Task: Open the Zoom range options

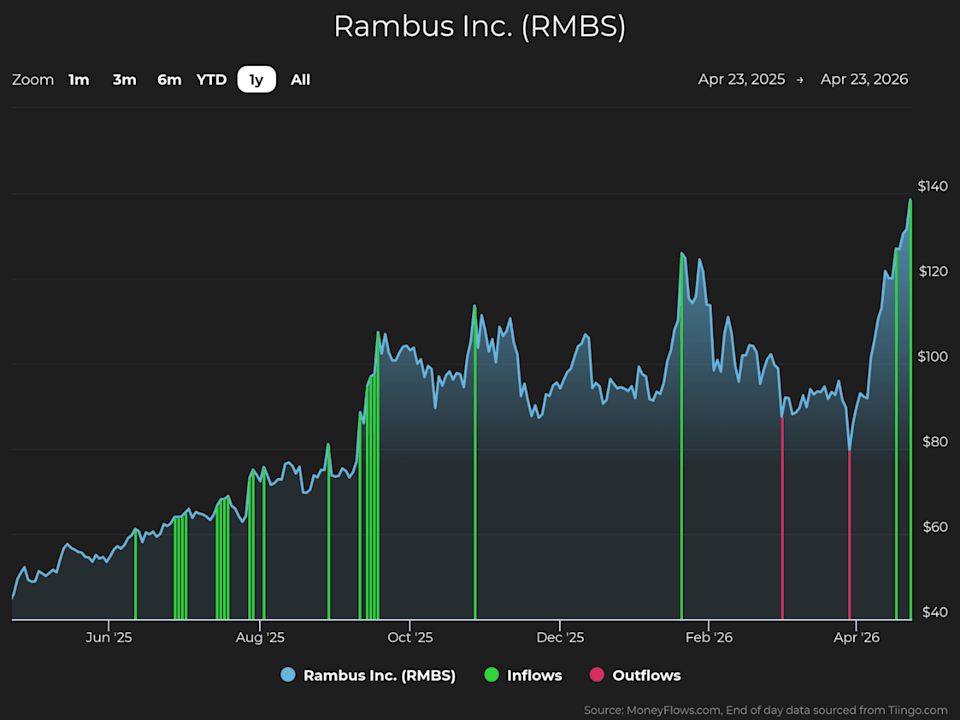Action: click(x=32, y=79)
